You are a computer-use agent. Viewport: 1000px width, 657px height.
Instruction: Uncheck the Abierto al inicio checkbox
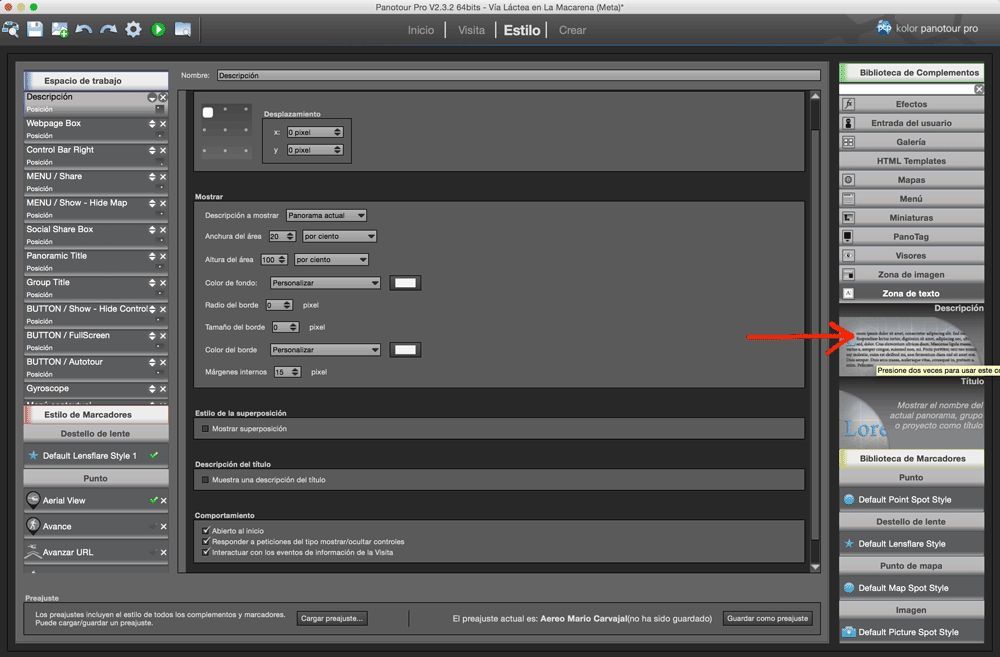[x=206, y=530]
